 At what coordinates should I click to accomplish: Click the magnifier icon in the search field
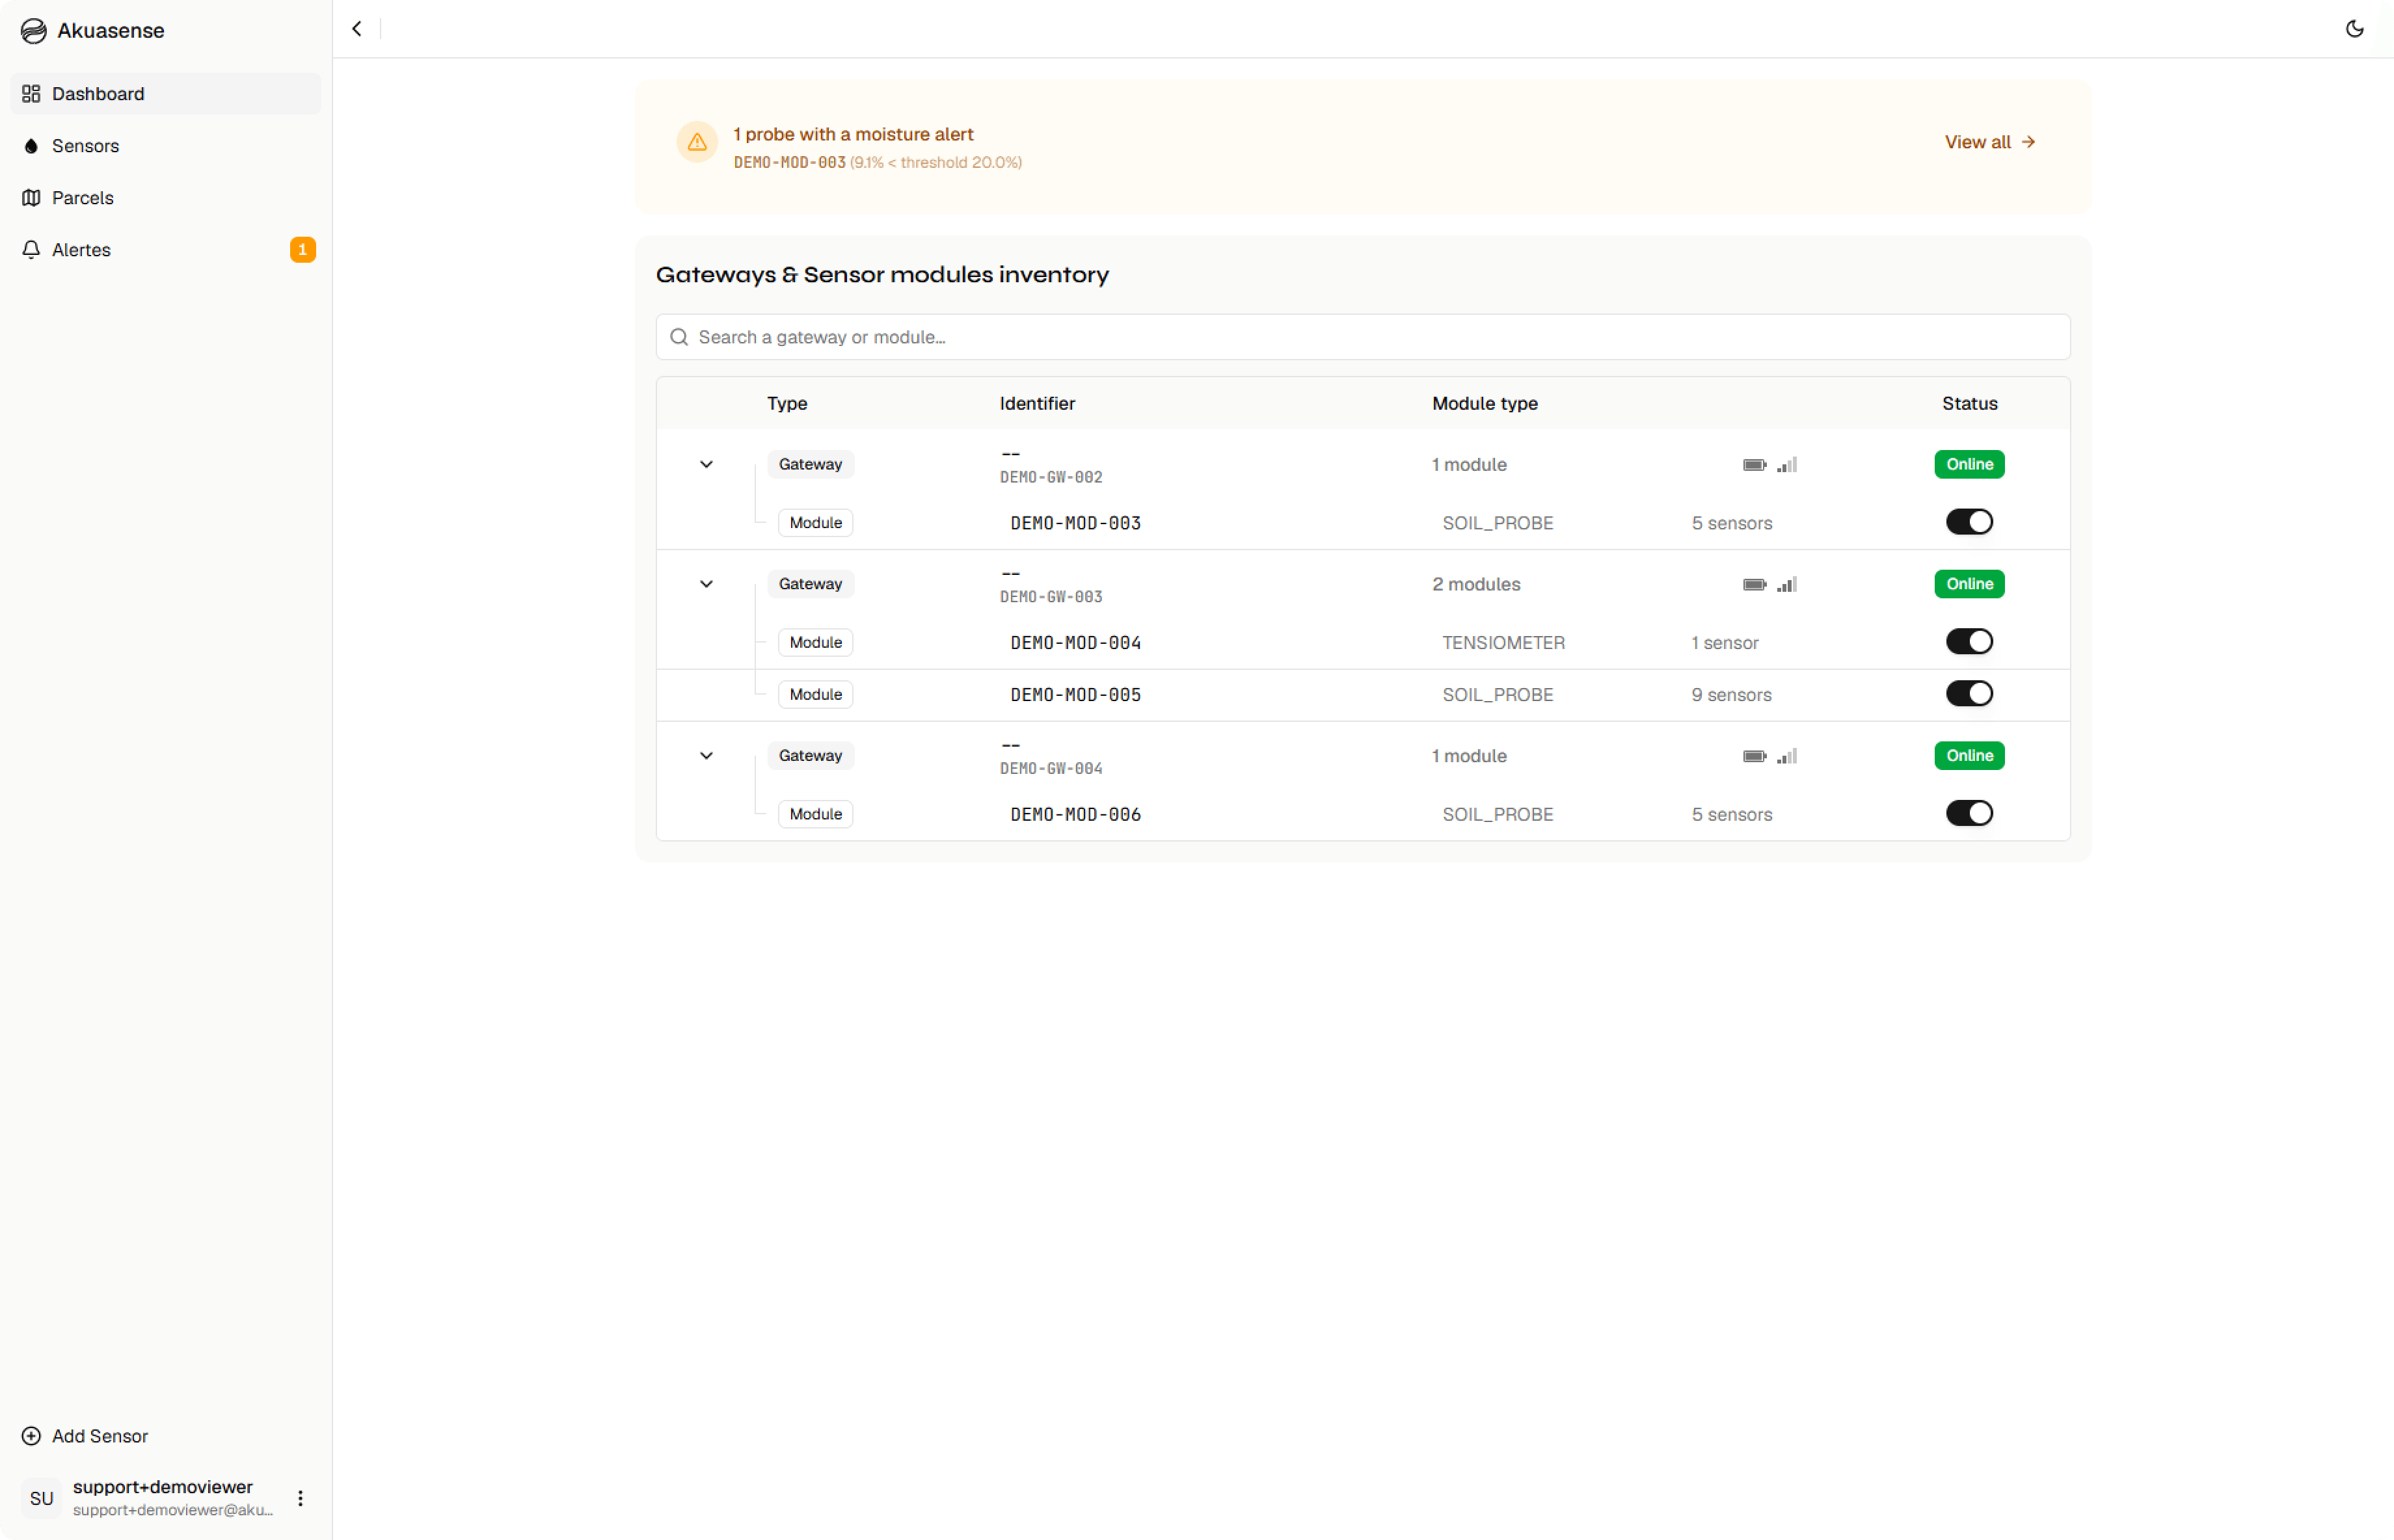(x=679, y=337)
